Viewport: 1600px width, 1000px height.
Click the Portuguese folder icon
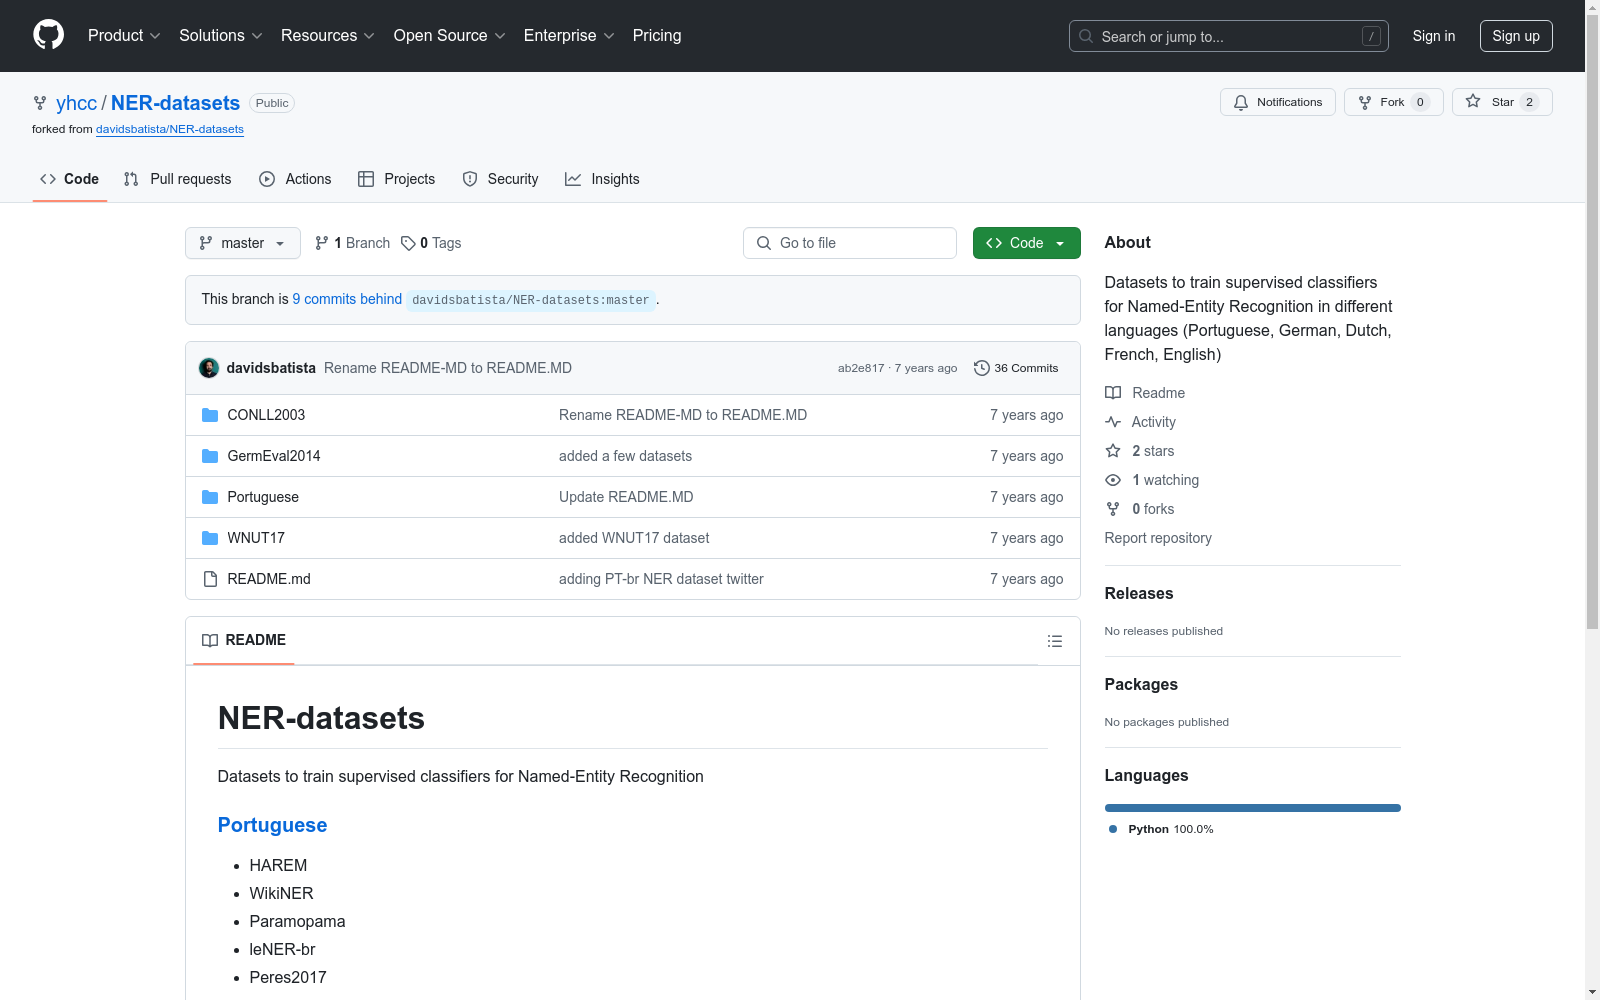[210, 497]
